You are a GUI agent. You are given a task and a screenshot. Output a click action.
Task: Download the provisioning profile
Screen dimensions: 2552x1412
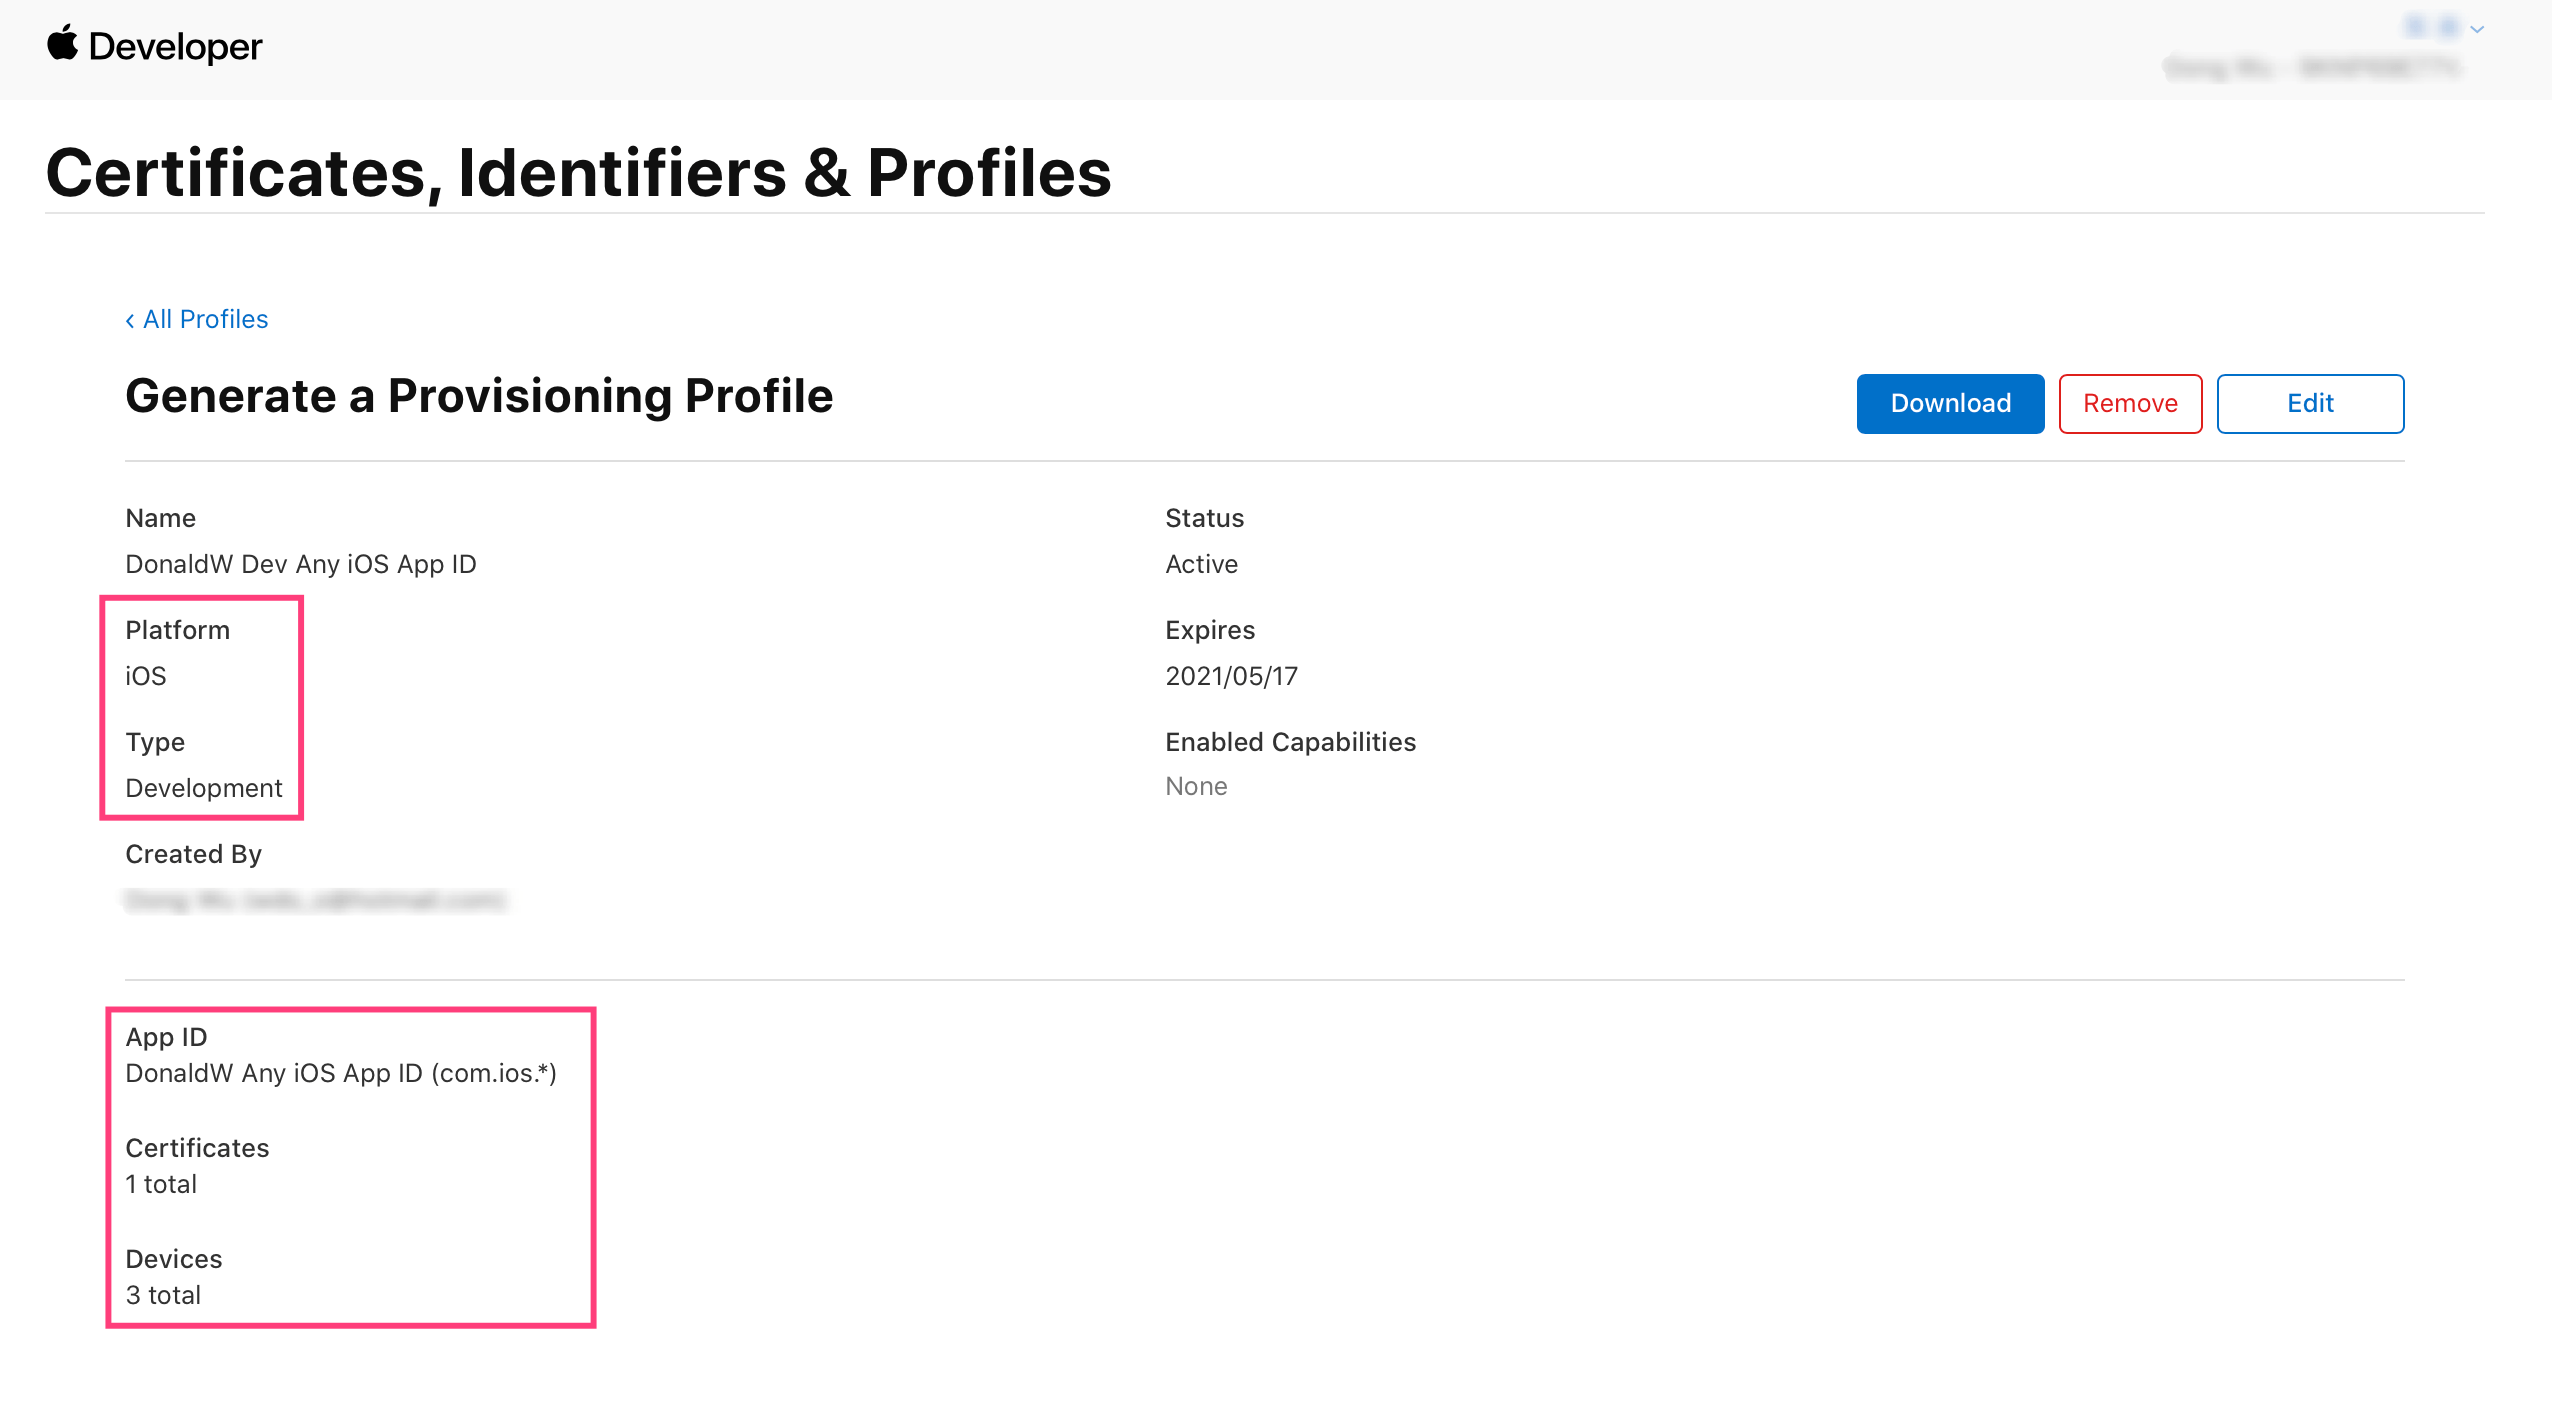click(x=1950, y=403)
